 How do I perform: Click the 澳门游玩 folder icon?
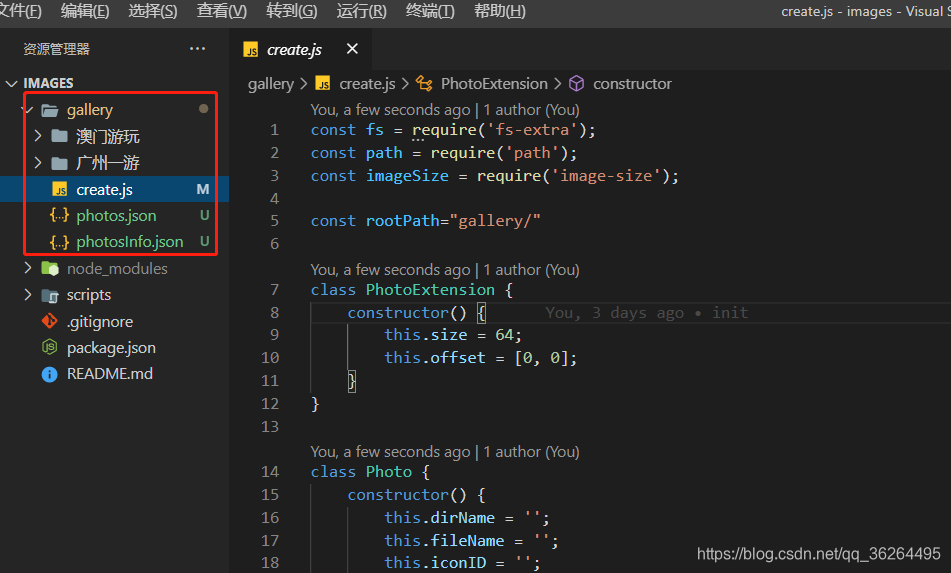(59, 136)
